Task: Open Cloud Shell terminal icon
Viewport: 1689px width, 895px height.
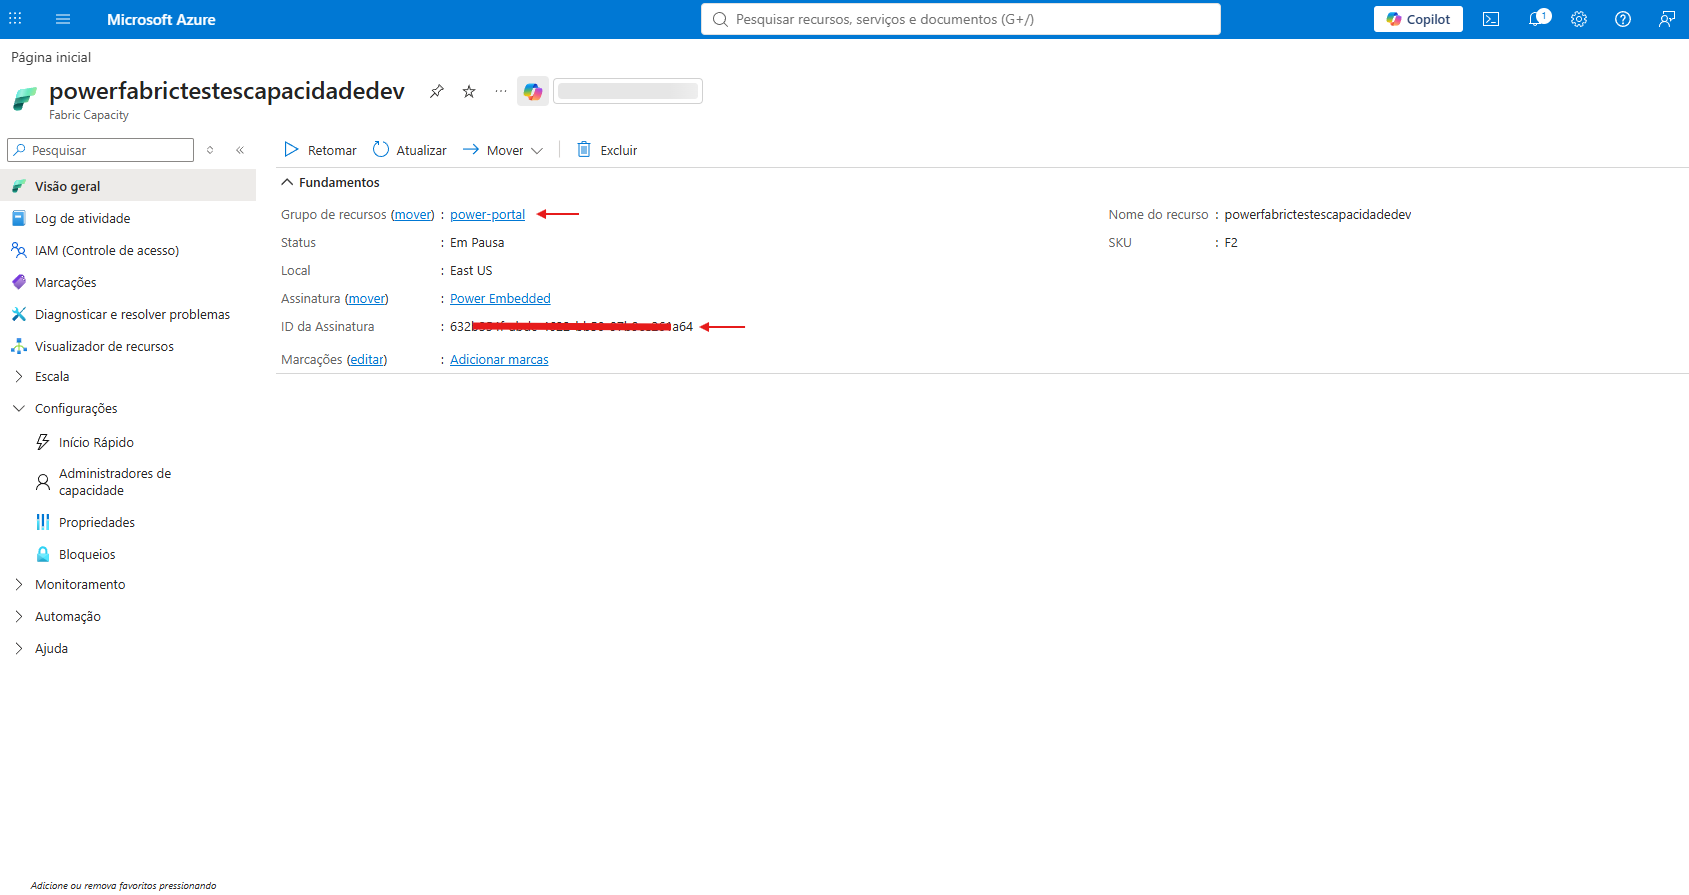Action: click(1491, 19)
